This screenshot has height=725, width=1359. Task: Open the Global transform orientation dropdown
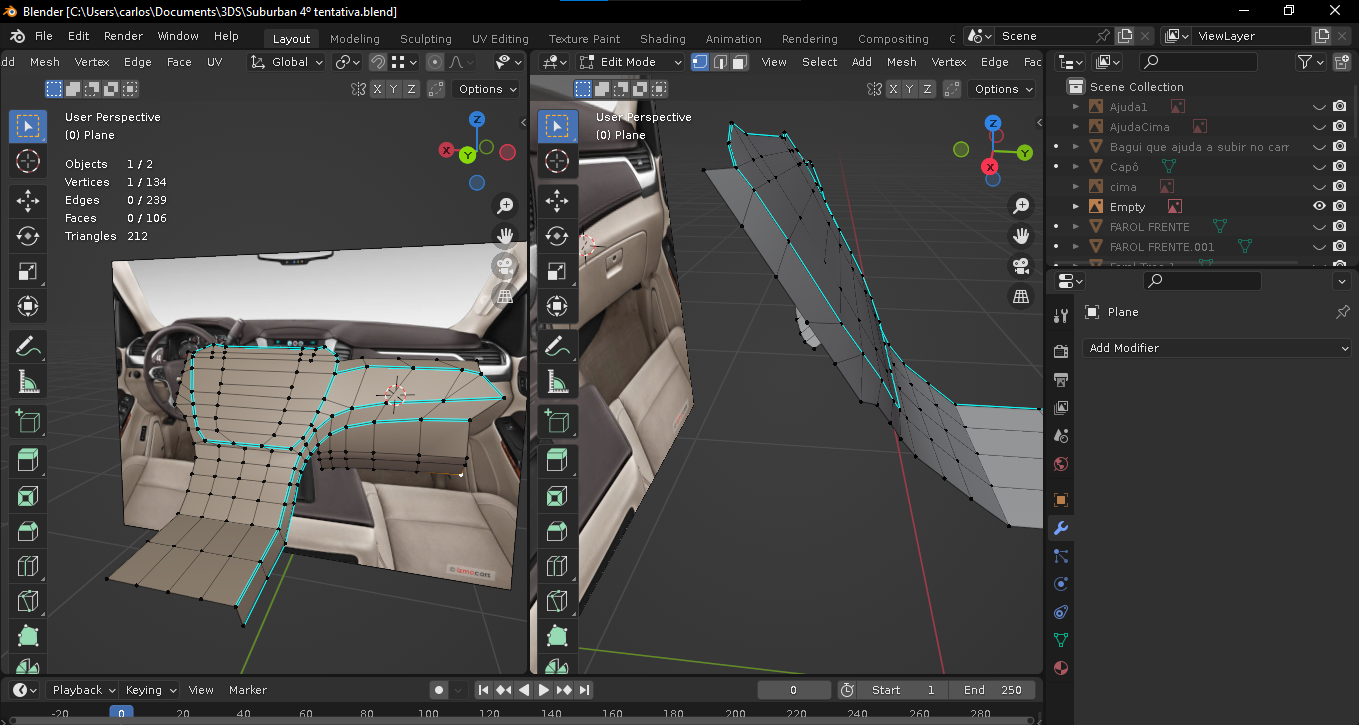pos(288,62)
